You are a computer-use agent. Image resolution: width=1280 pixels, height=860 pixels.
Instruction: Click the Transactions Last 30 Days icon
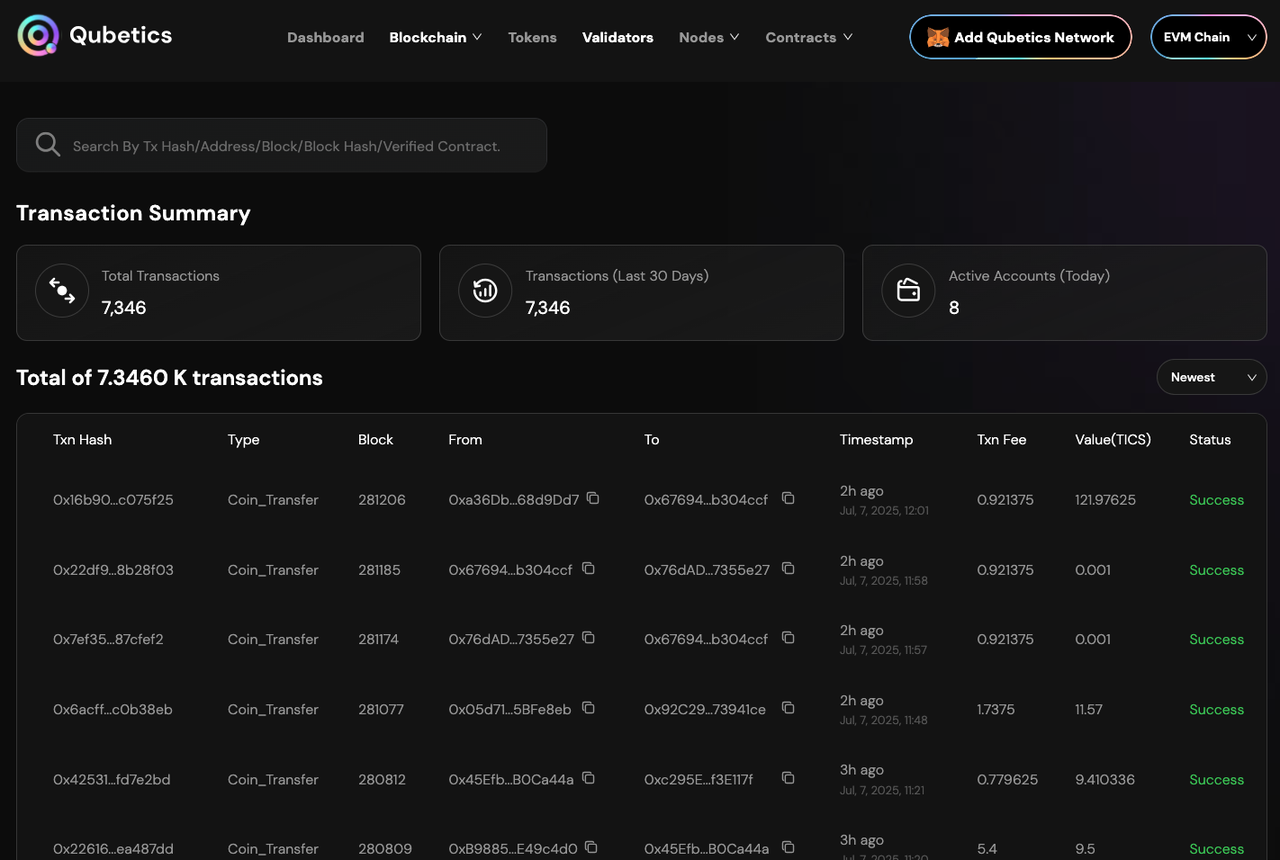pyautogui.click(x=485, y=291)
